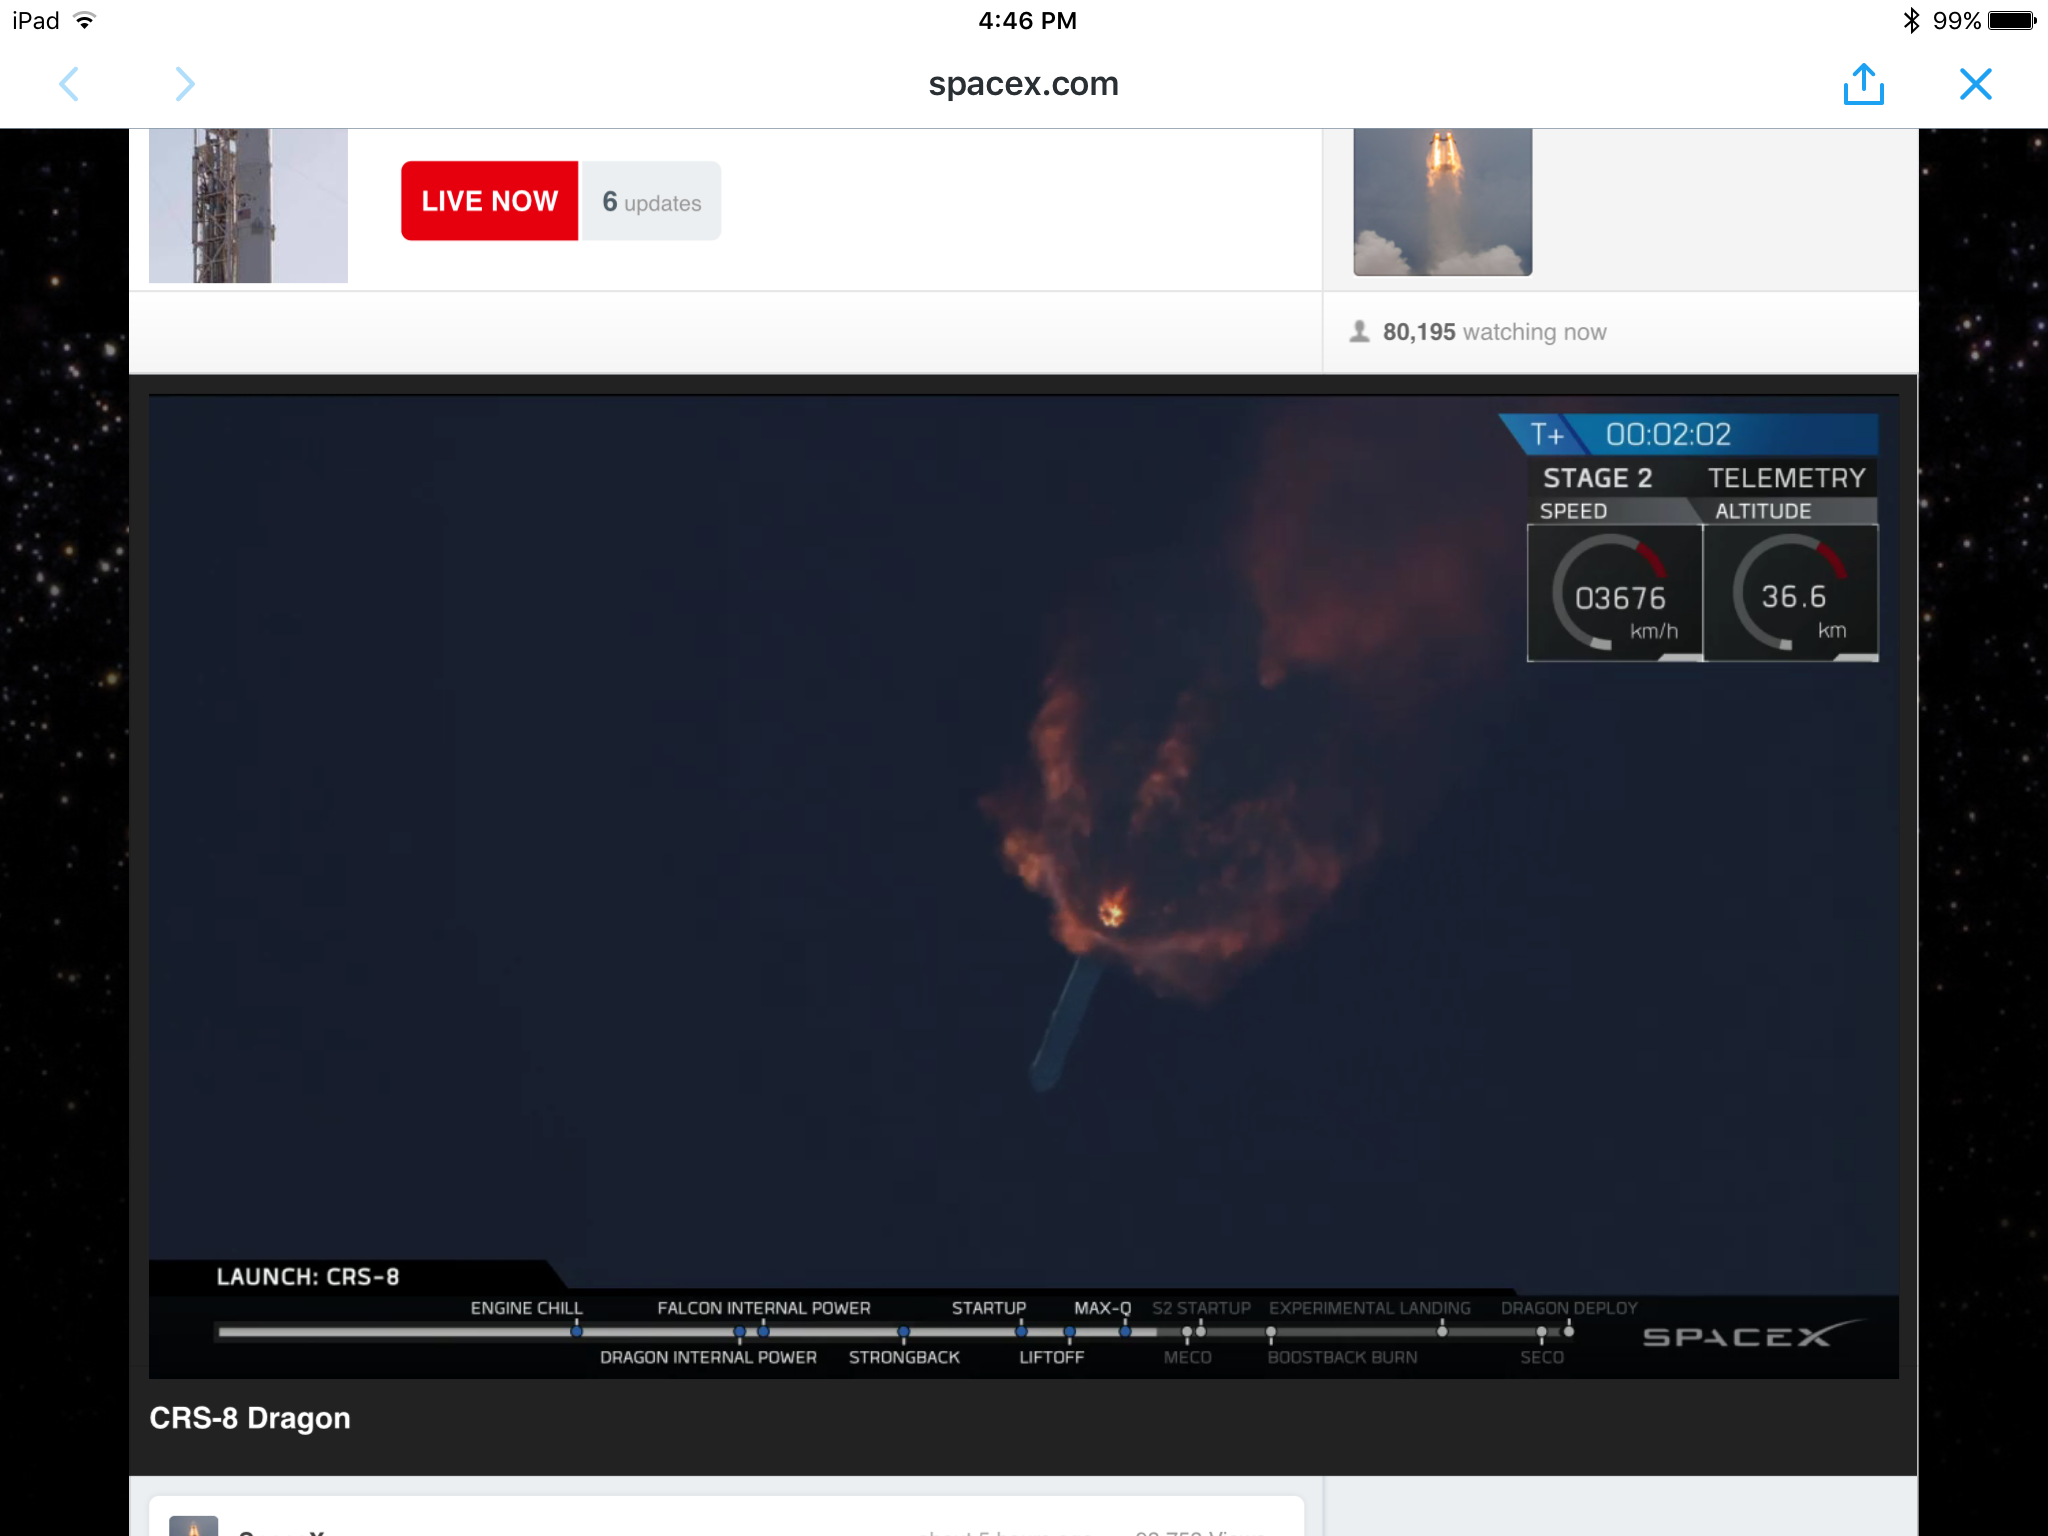Tap the spacex.com address title
Screen dimensions: 2048x1536
pos(1023,84)
